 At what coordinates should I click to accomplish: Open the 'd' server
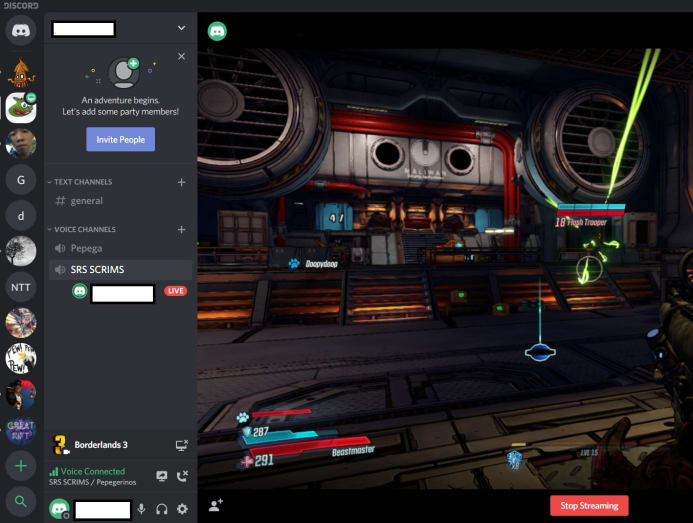(21, 216)
